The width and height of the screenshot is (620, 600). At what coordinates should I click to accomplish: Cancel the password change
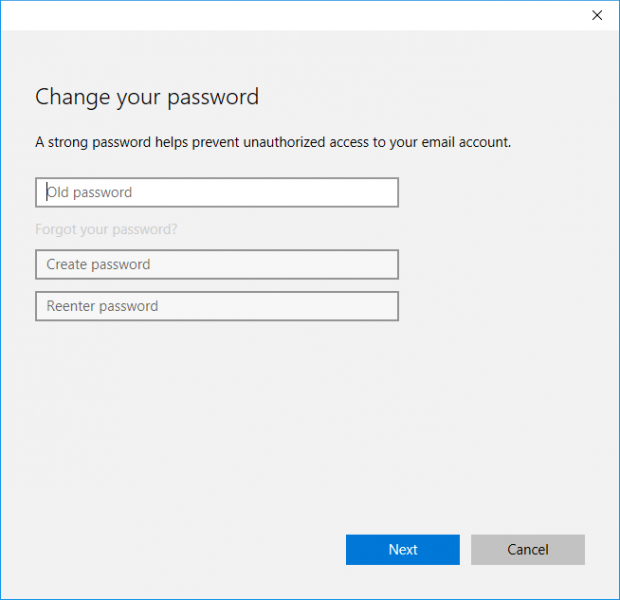(527, 549)
